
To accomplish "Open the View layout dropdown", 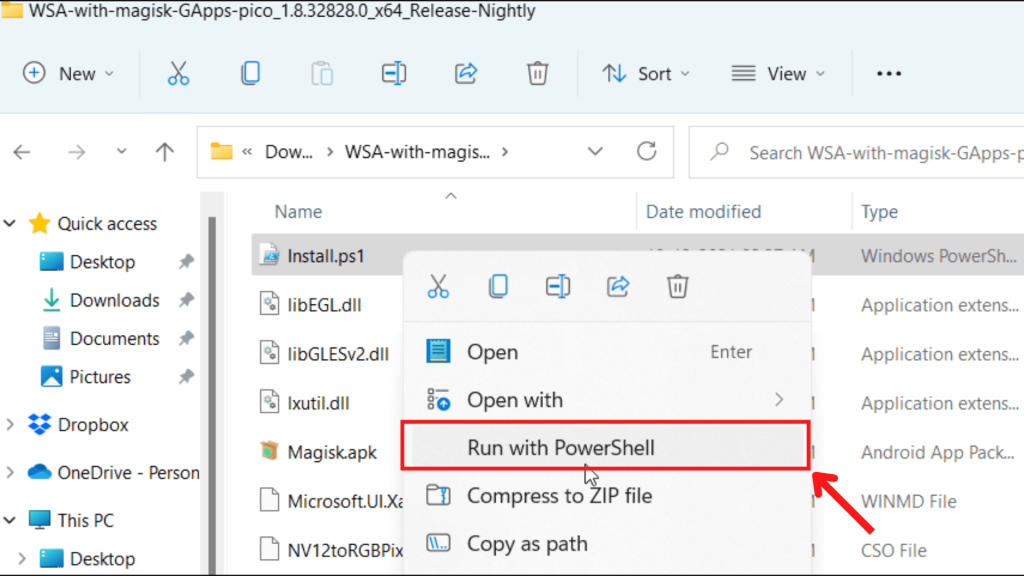I will (778, 74).
